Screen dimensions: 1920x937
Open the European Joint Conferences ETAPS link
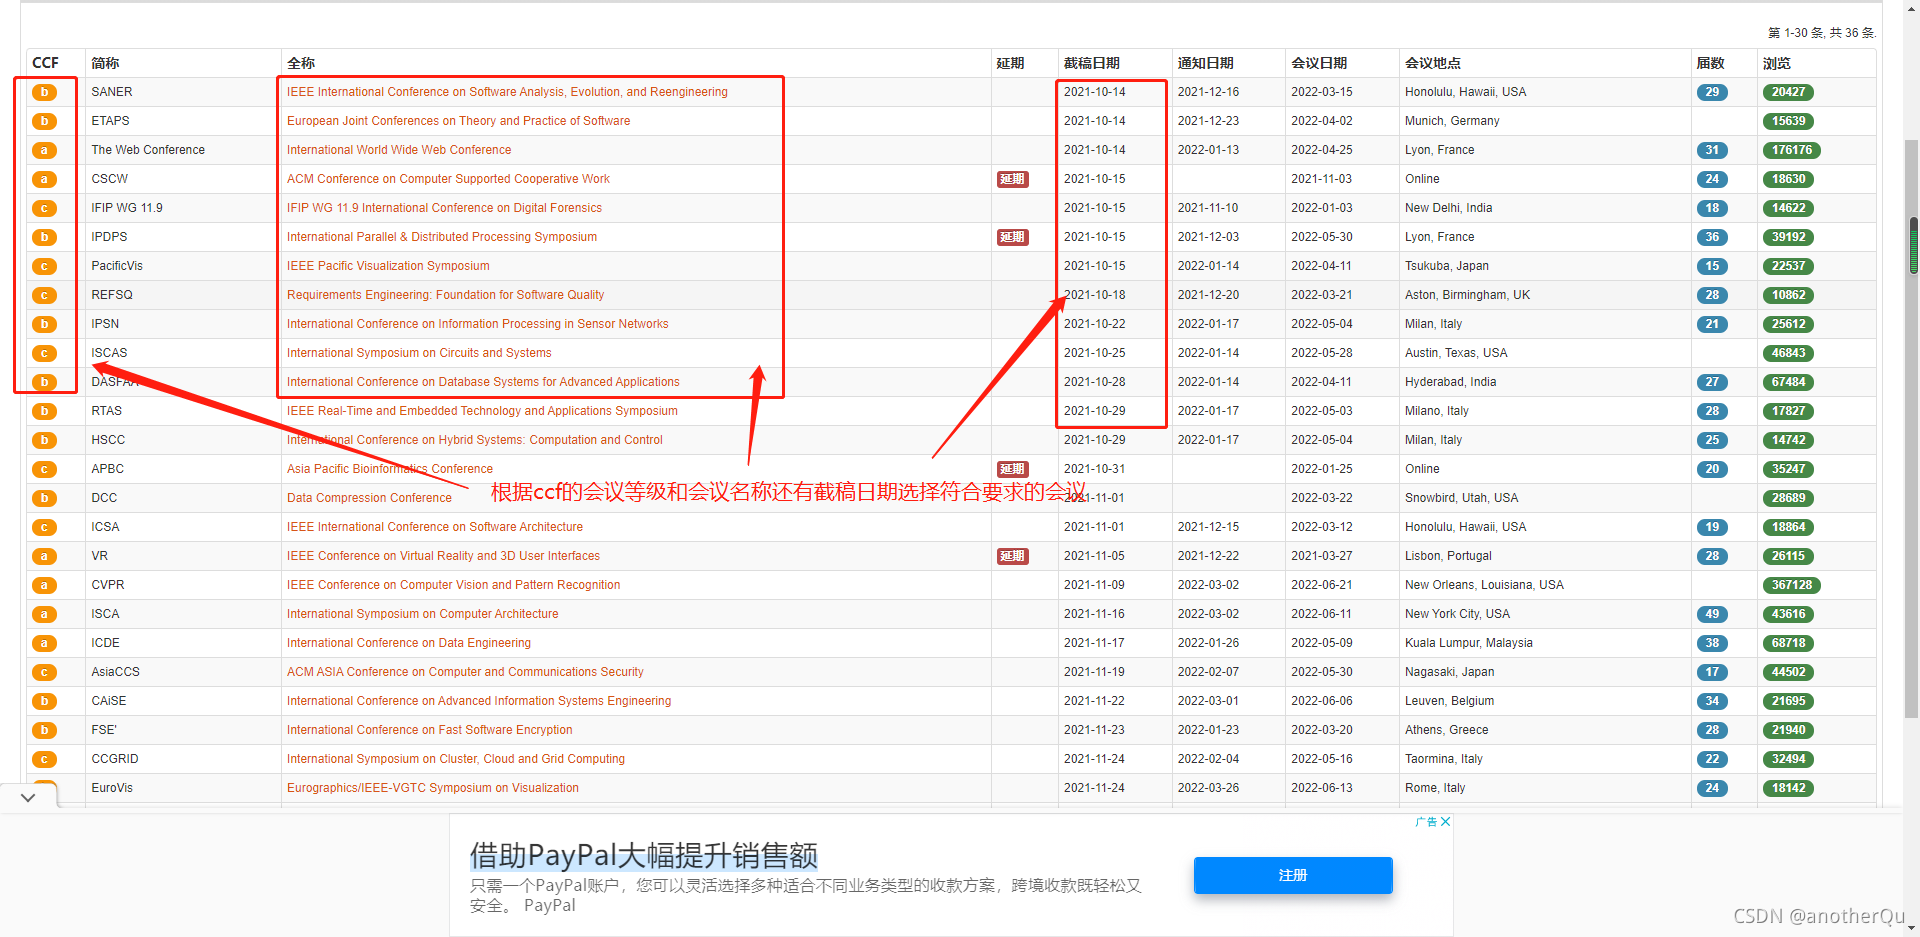(x=458, y=121)
